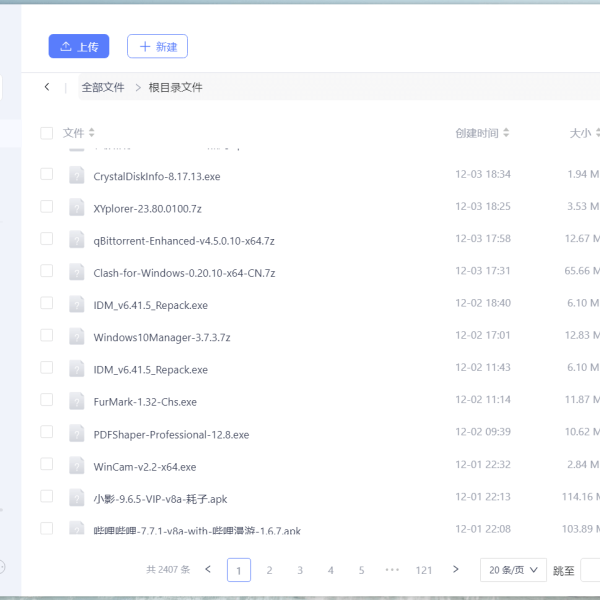Open Clash-for-Windows-0.20.10-x64-CN.7z file name

(184, 273)
